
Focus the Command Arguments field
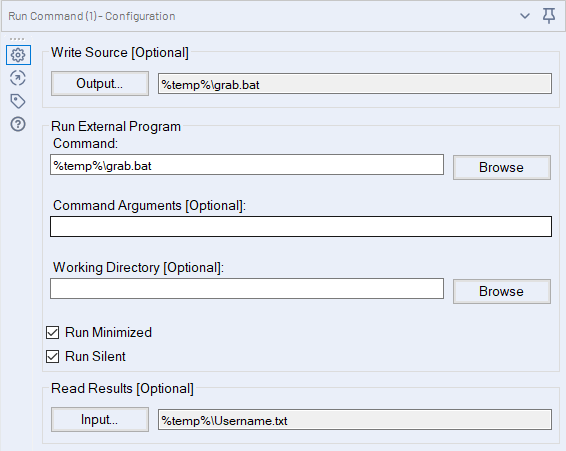pos(301,227)
